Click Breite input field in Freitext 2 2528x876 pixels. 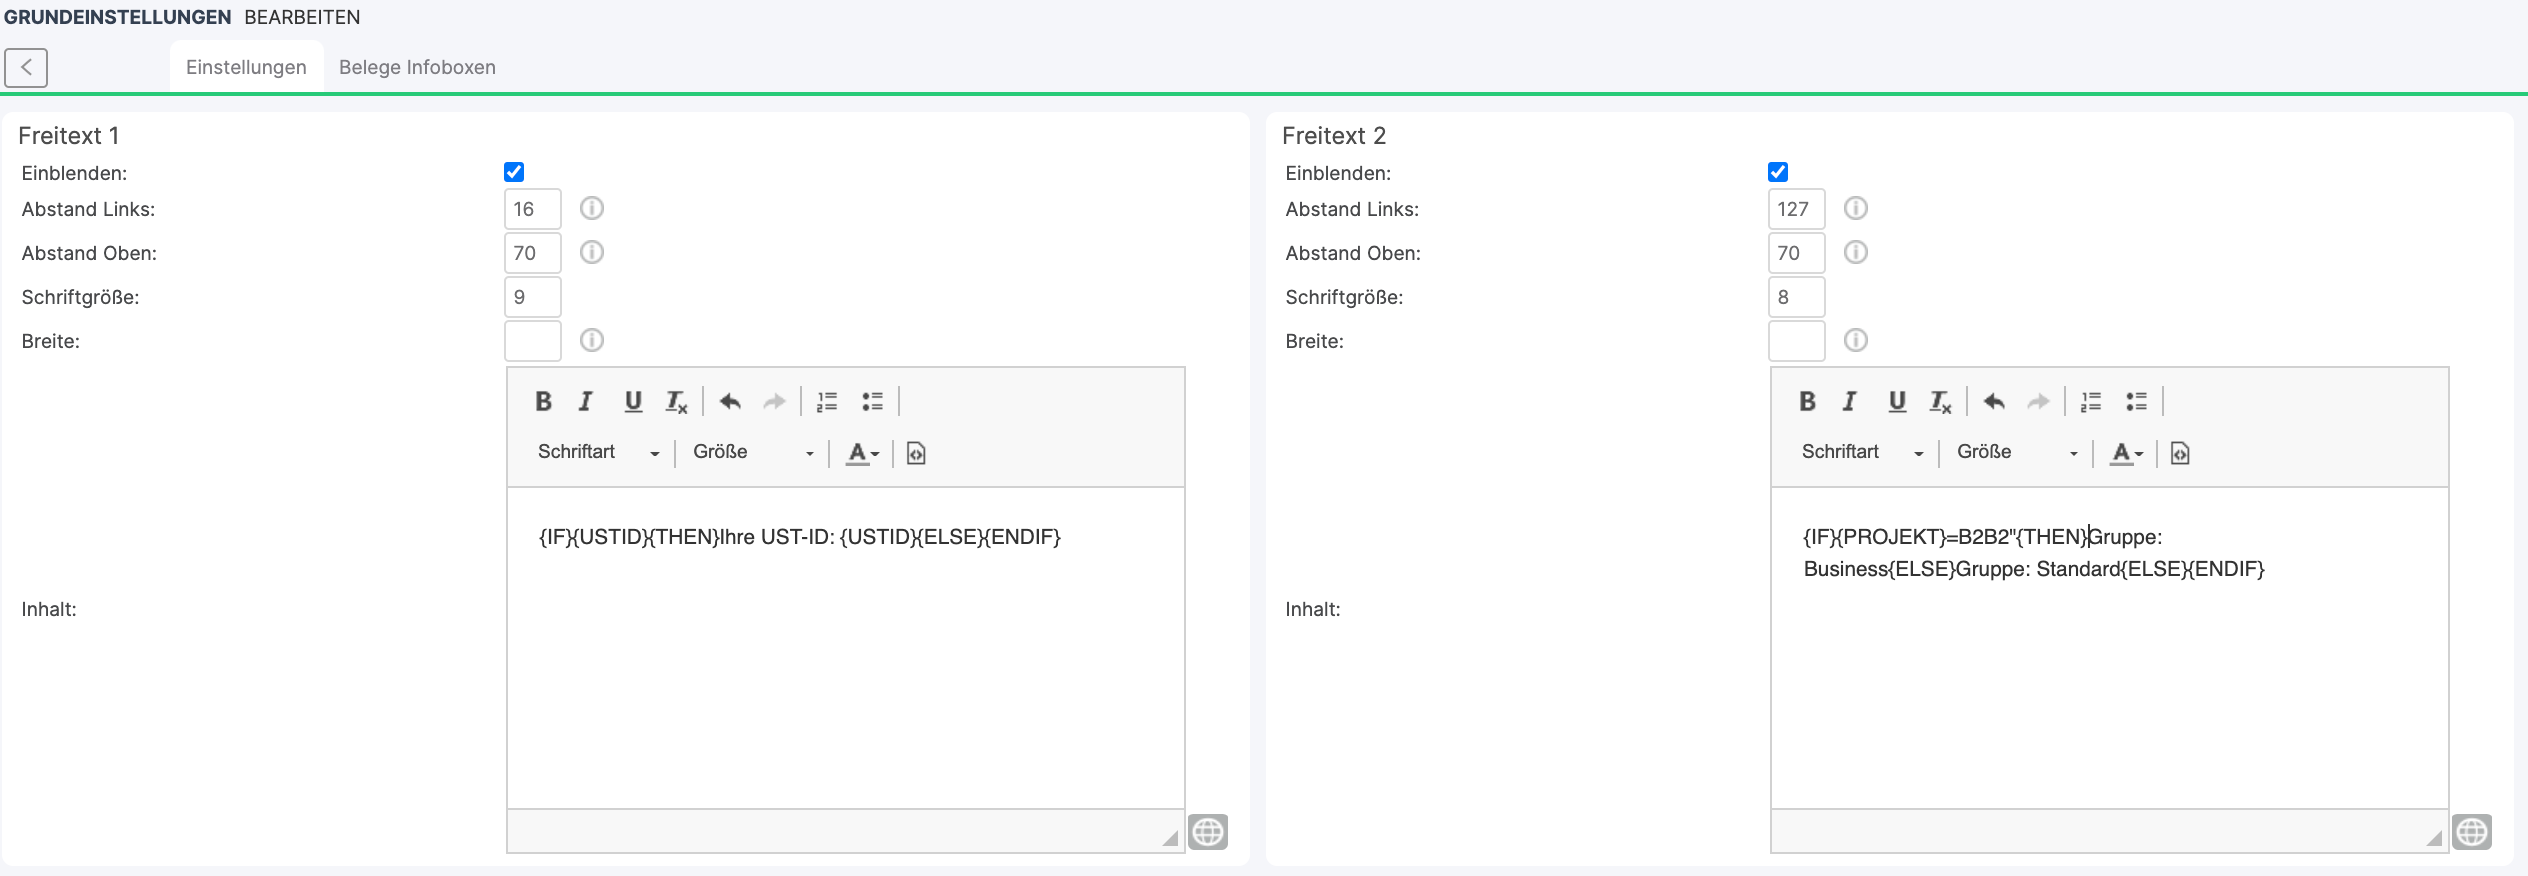(1796, 341)
